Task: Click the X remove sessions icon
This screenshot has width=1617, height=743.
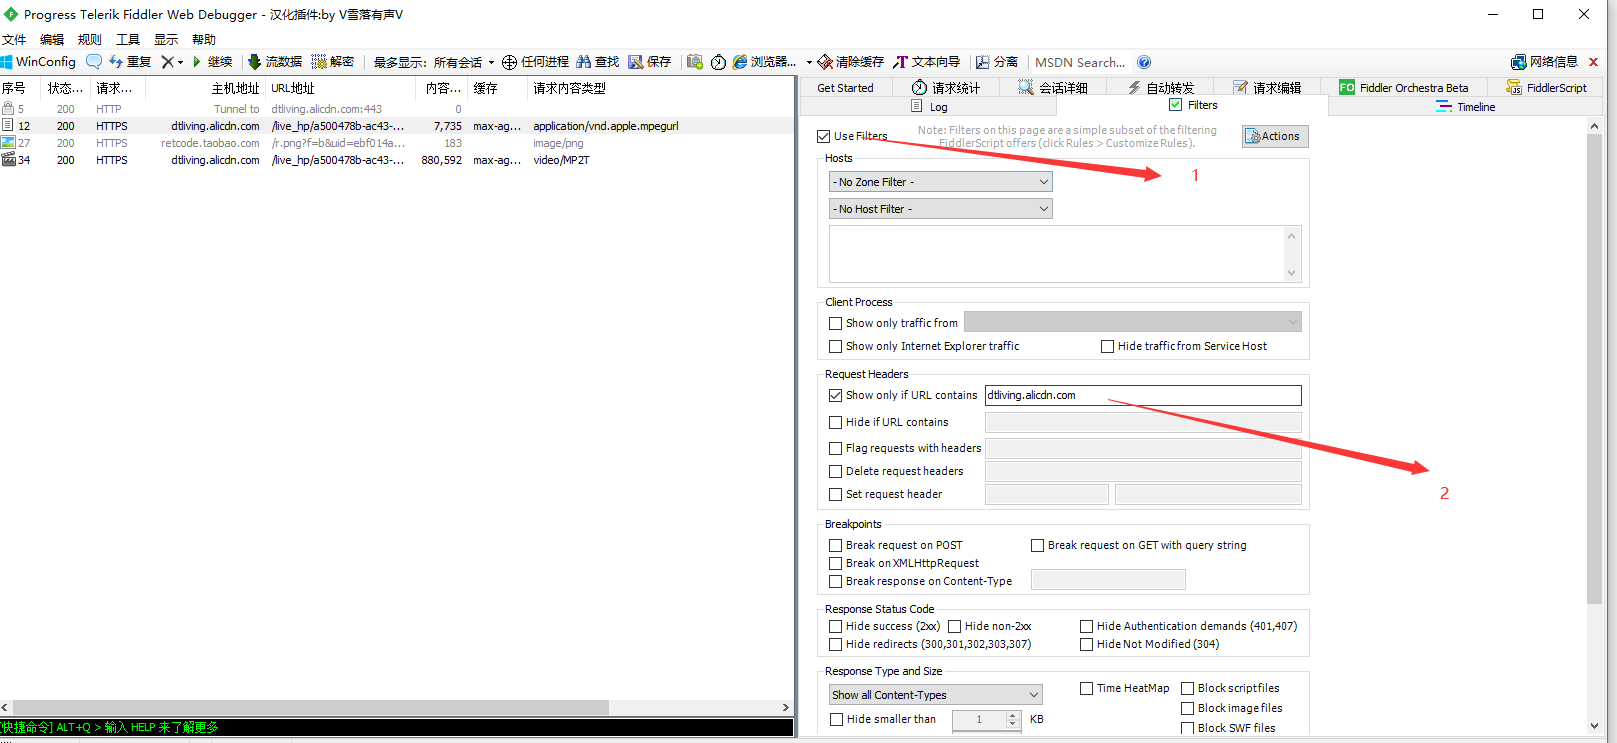Action: [167, 62]
